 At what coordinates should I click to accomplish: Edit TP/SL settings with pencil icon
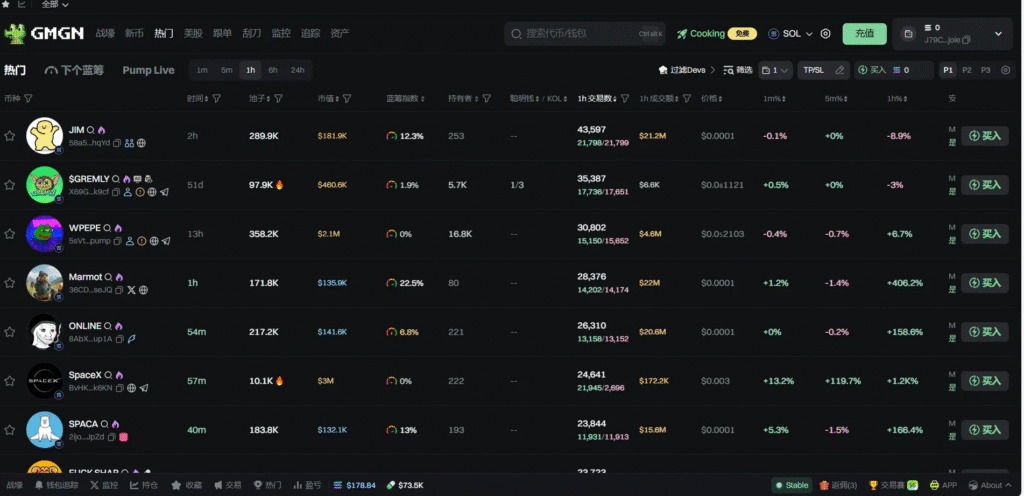click(839, 70)
